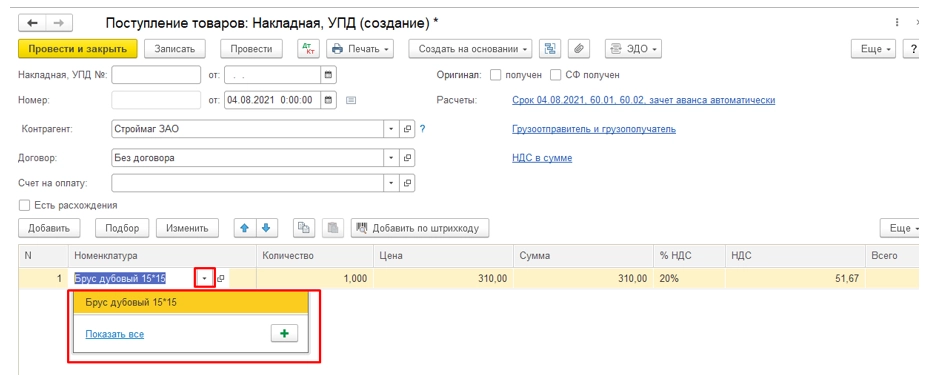Expand Печать dropdown

[360, 49]
